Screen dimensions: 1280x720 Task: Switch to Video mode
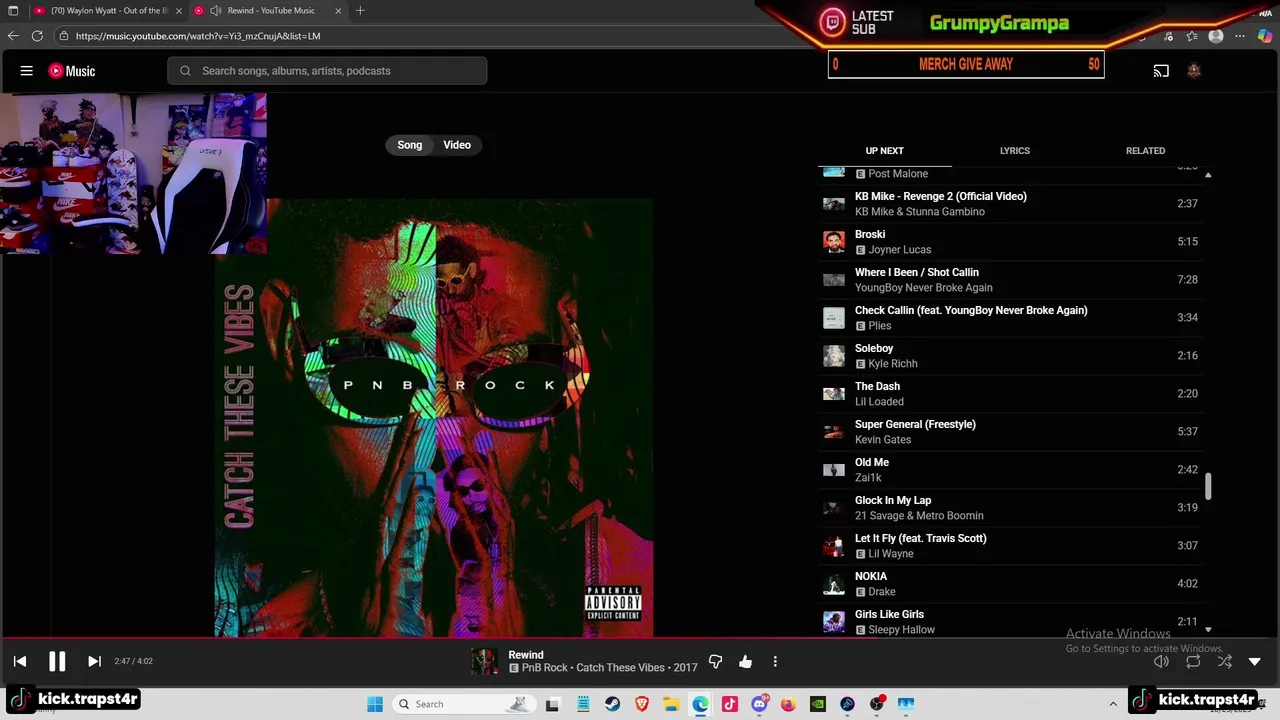coord(457,145)
